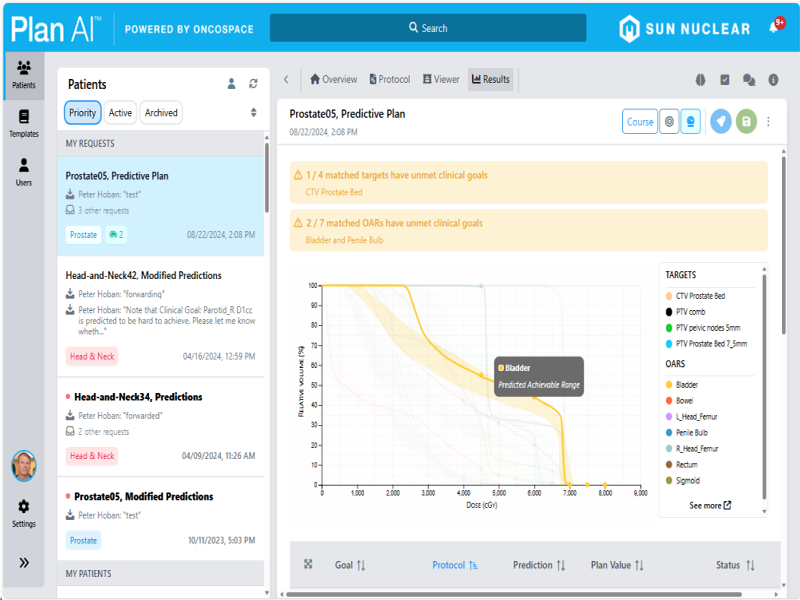Viewport: 800px width, 600px height.
Task: Toggle L_Head_Femur legend entry
Action: [691, 417]
